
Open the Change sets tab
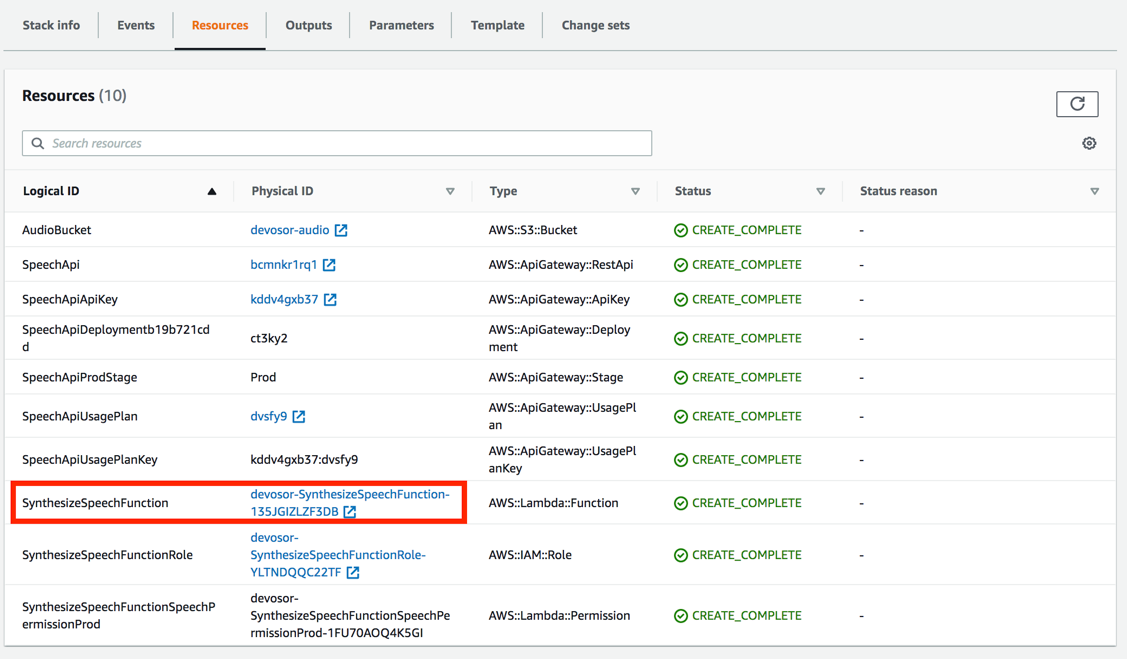coord(595,25)
